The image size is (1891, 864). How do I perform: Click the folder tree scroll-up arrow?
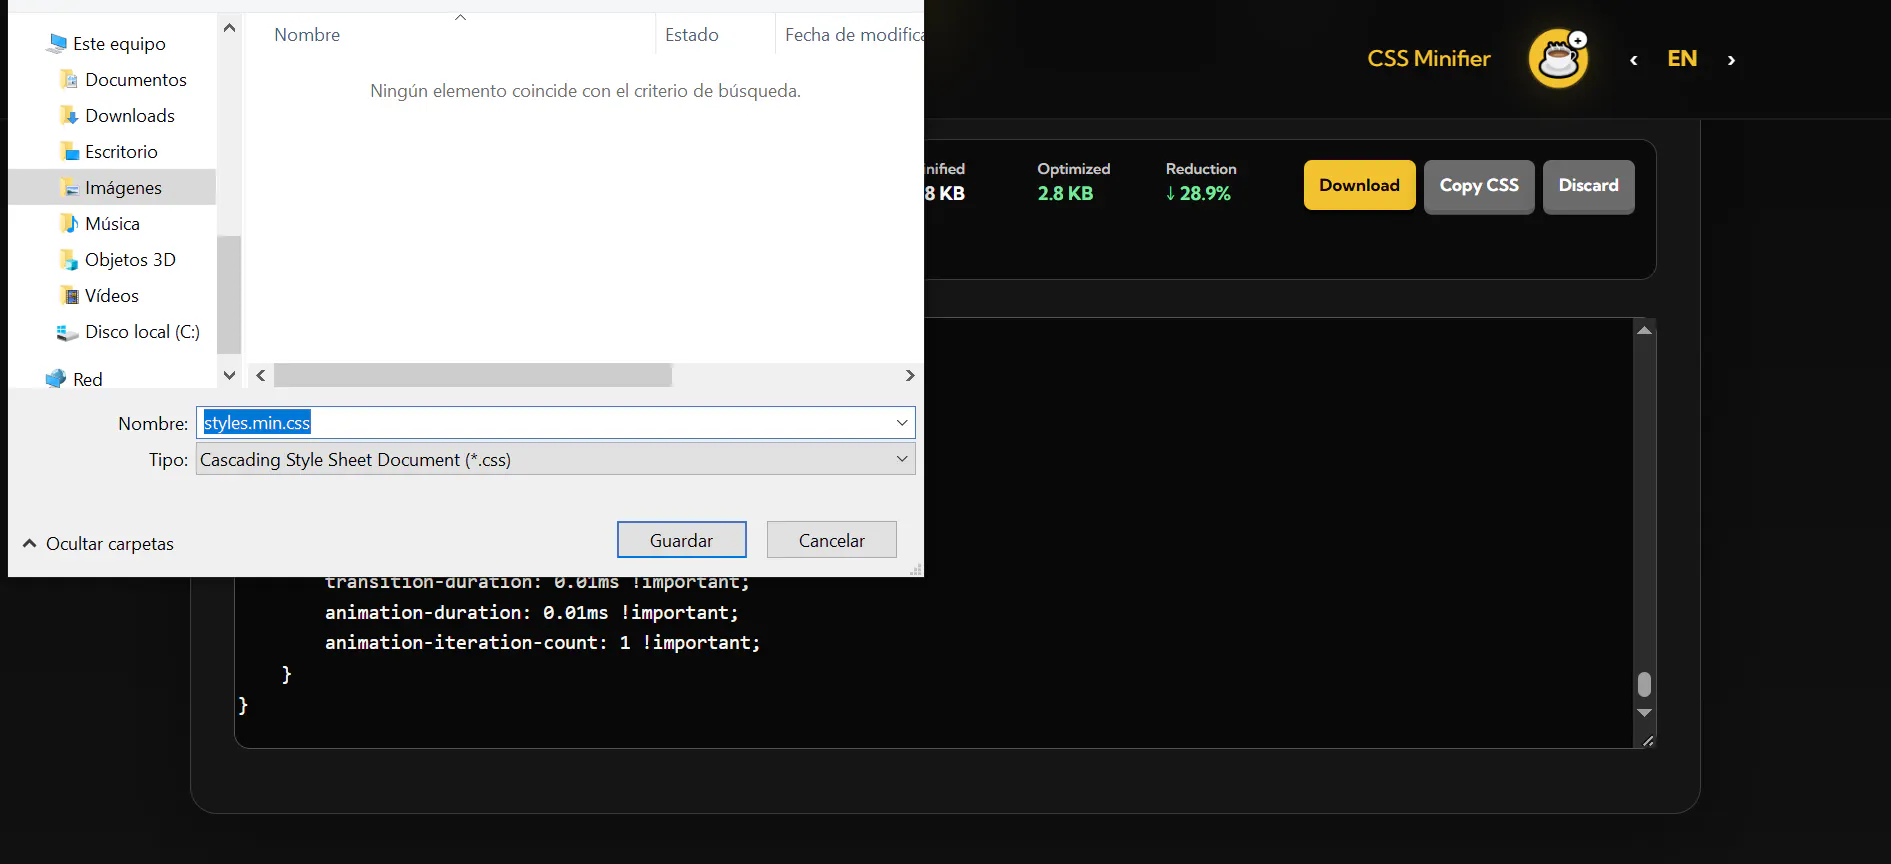coord(229,28)
